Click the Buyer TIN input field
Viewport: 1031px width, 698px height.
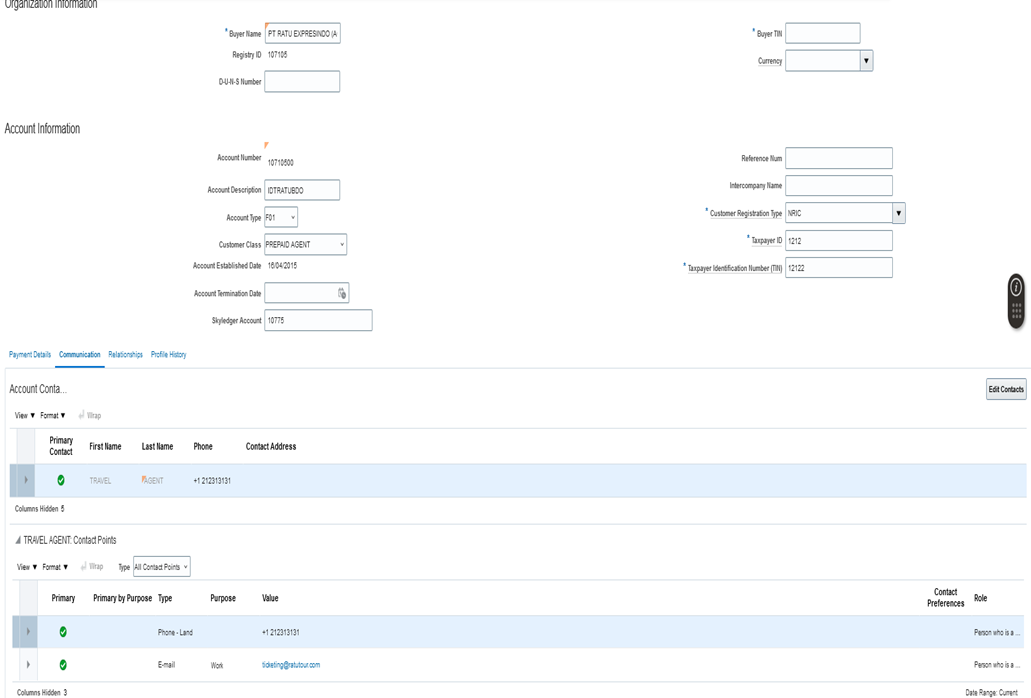point(823,33)
